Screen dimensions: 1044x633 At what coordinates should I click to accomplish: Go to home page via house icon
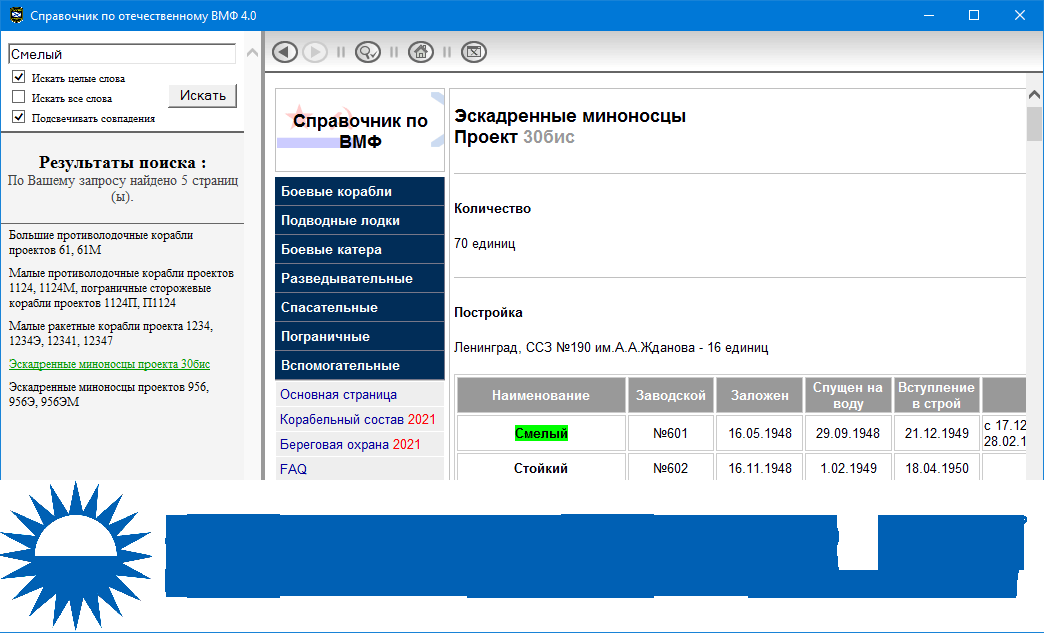click(x=421, y=52)
